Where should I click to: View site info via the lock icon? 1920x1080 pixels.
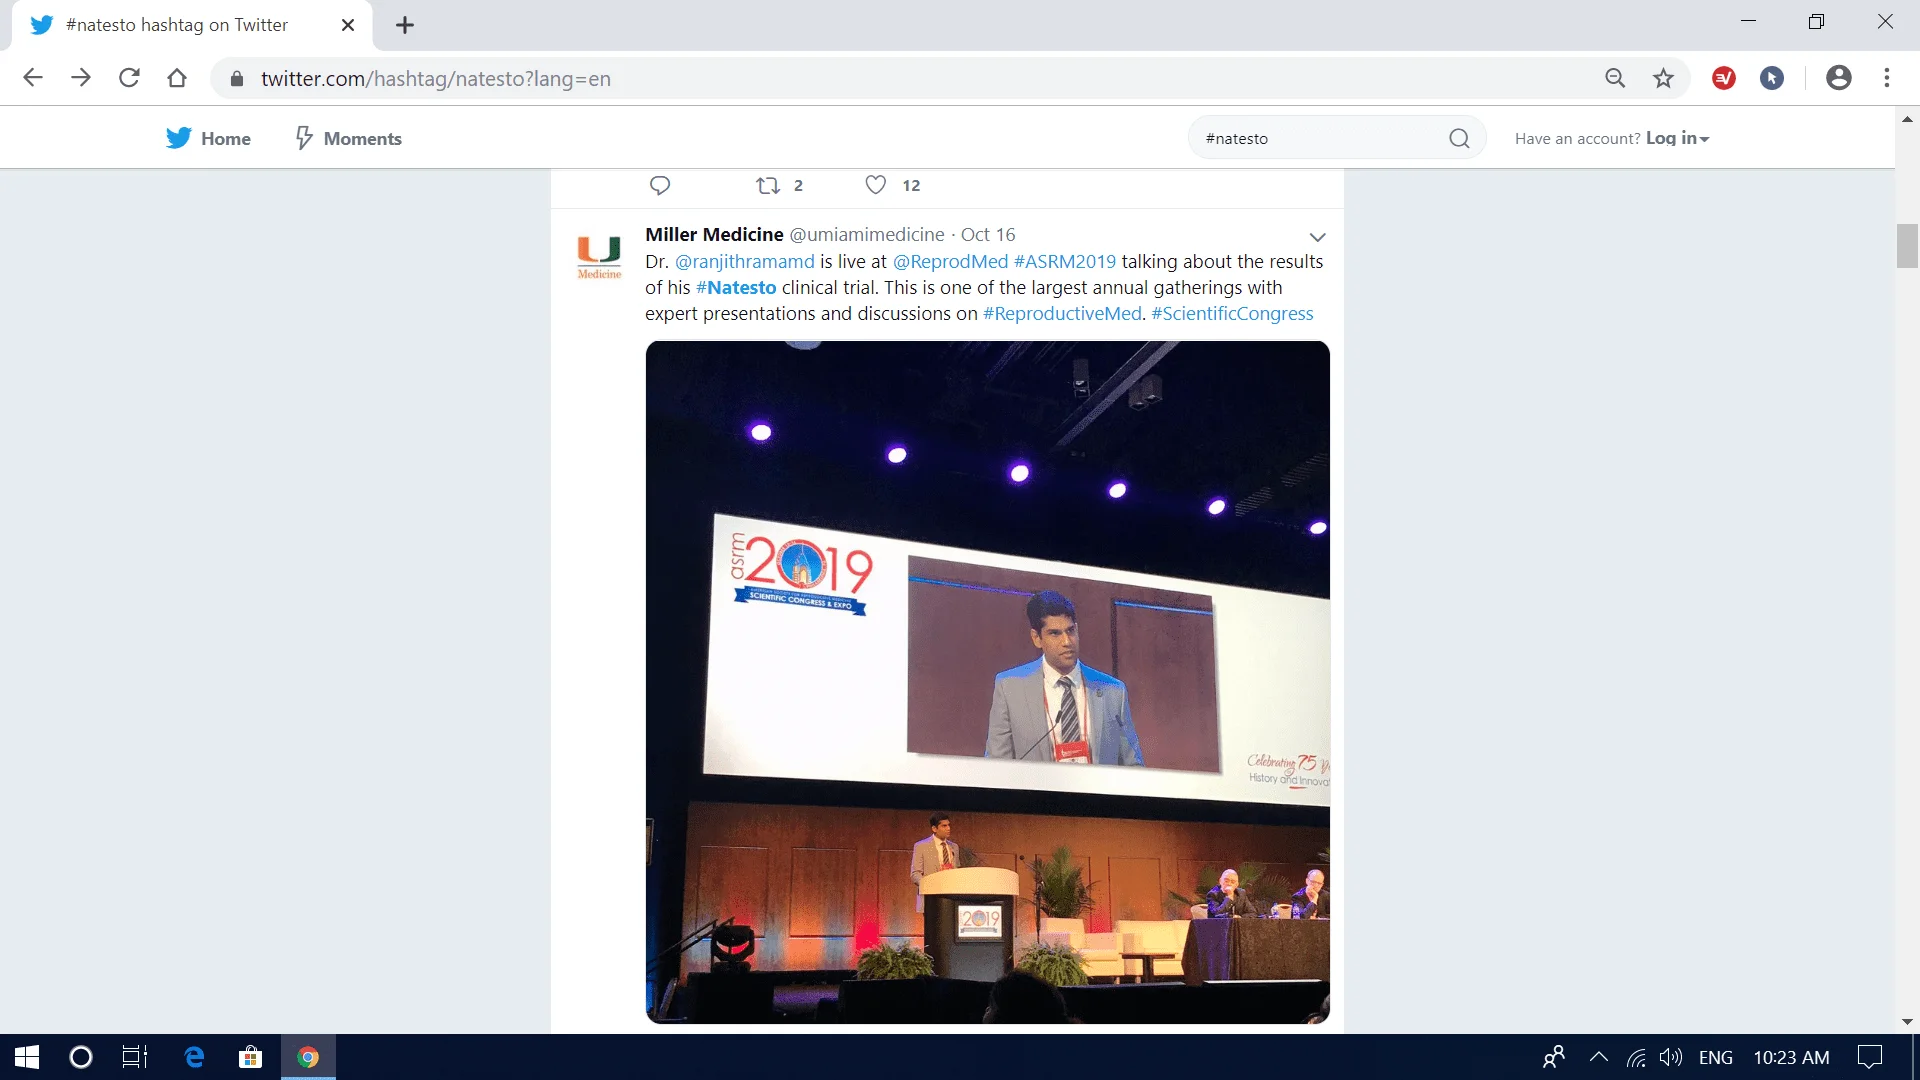pyautogui.click(x=237, y=79)
